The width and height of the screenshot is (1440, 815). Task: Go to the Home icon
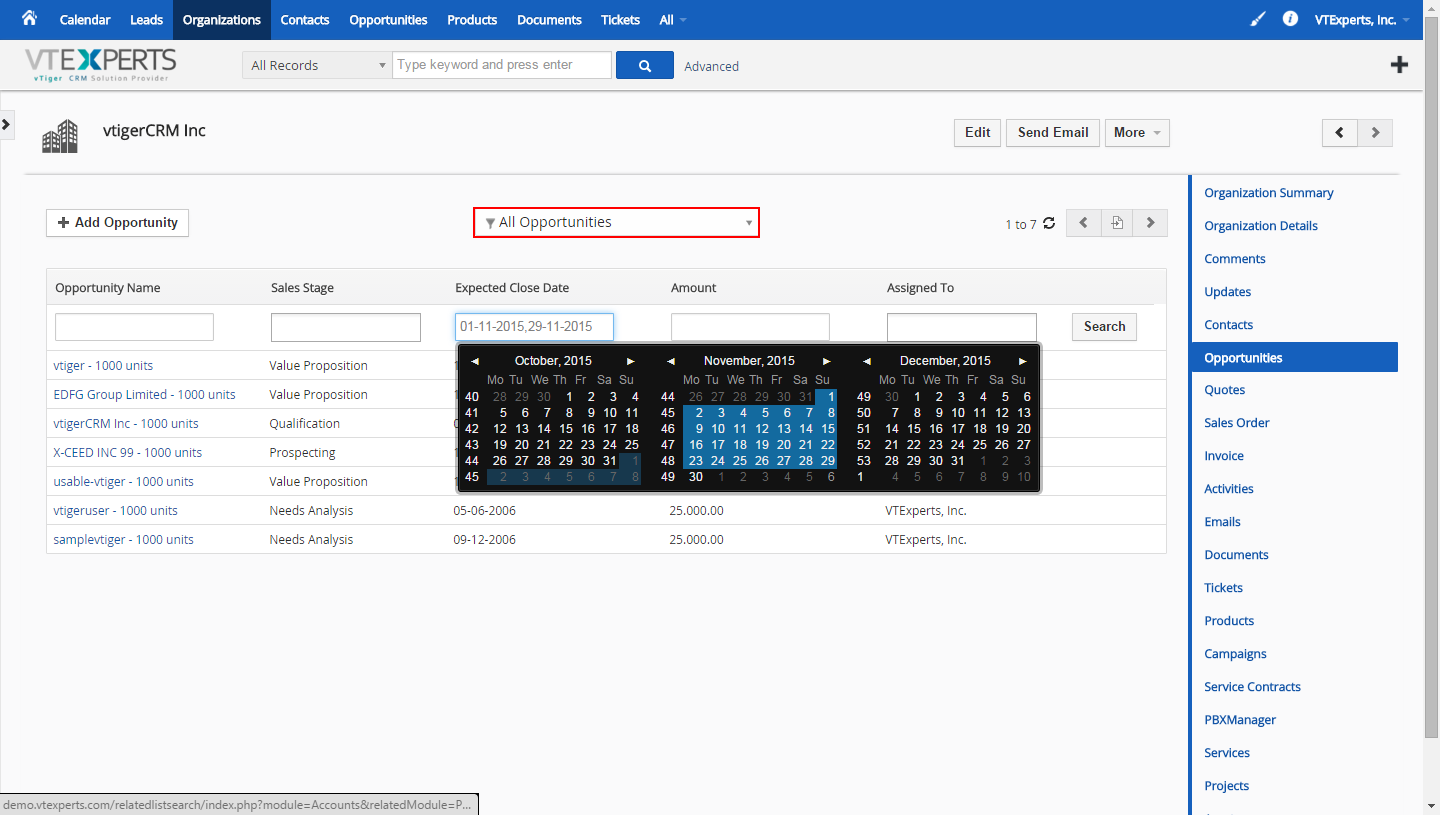tap(29, 19)
